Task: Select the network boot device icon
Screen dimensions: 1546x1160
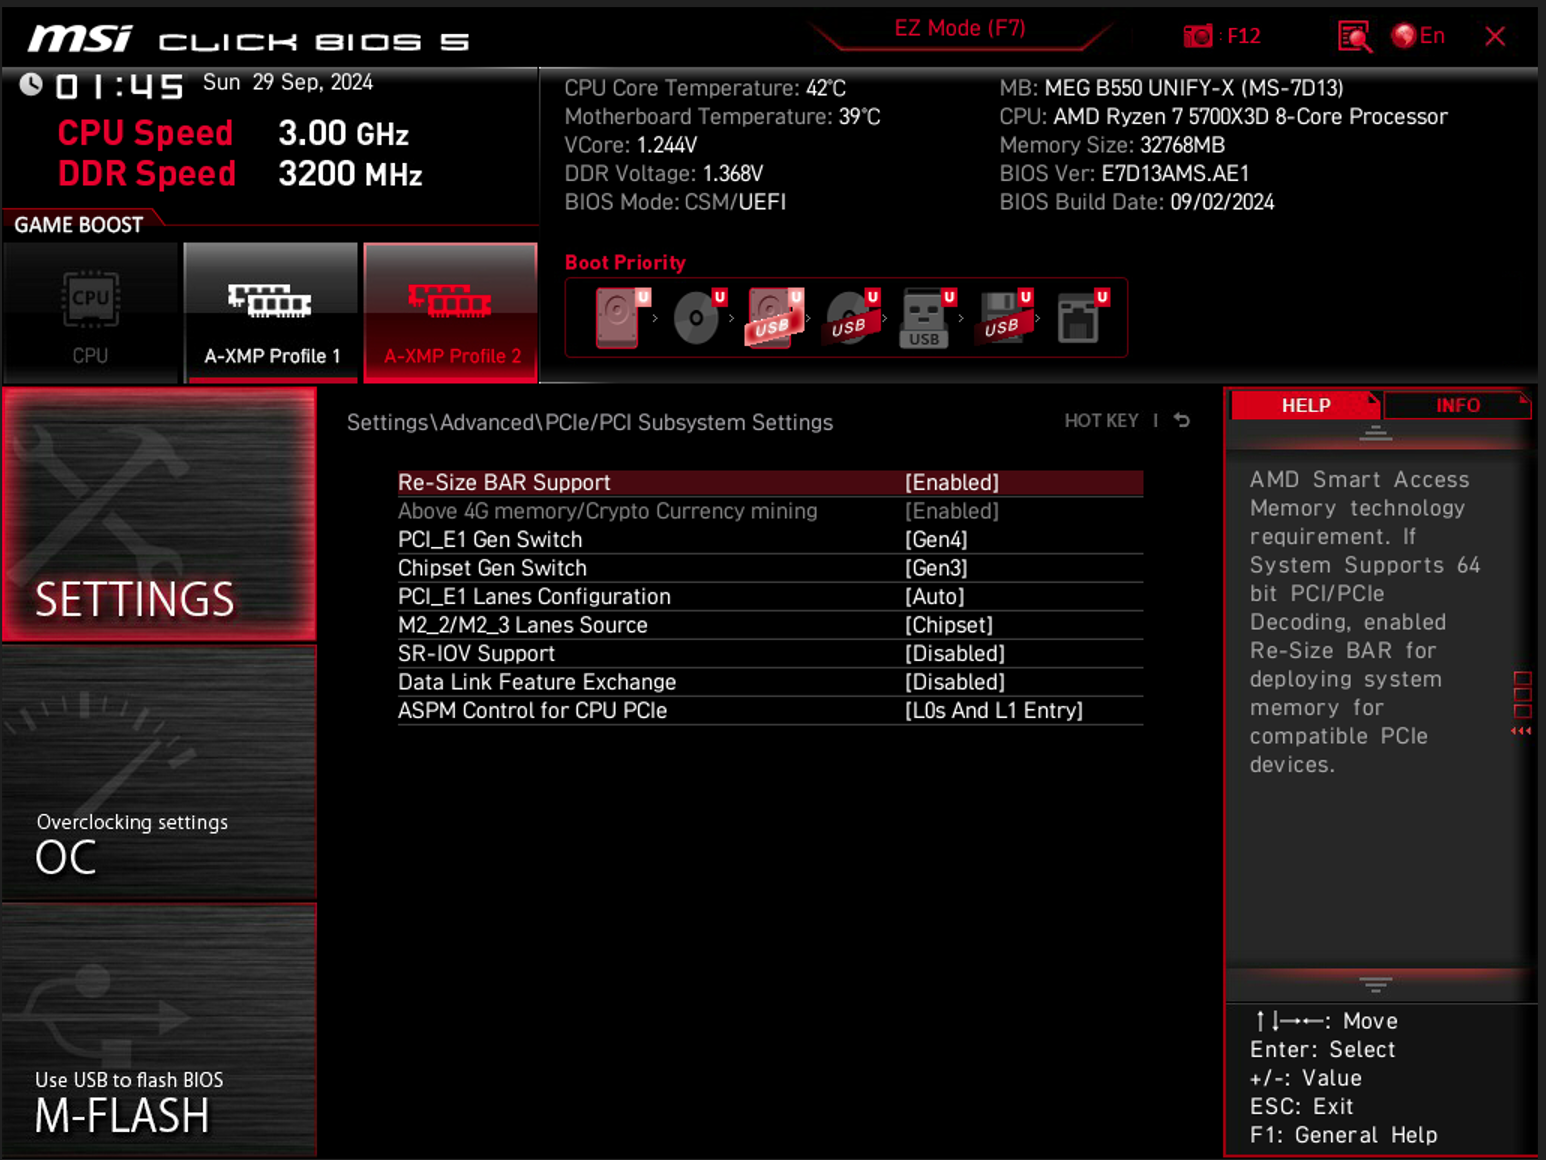Action: pyautogui.click(x=1082, y=318)
